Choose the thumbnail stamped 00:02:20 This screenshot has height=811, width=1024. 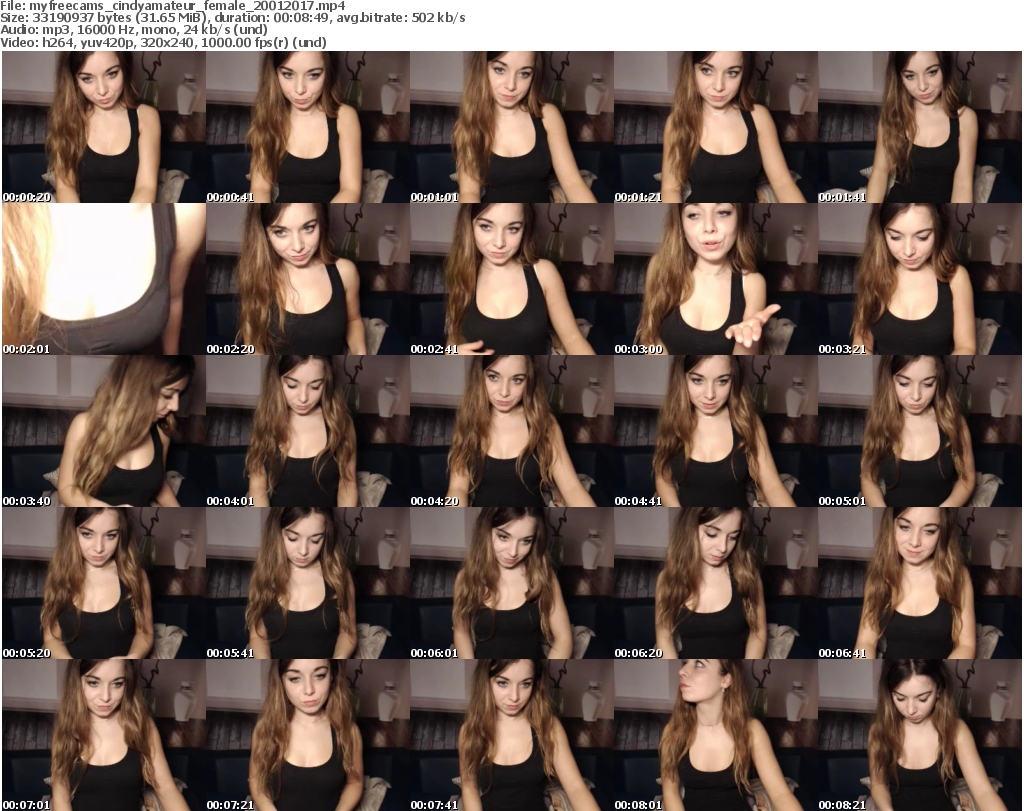coord(308,279)
